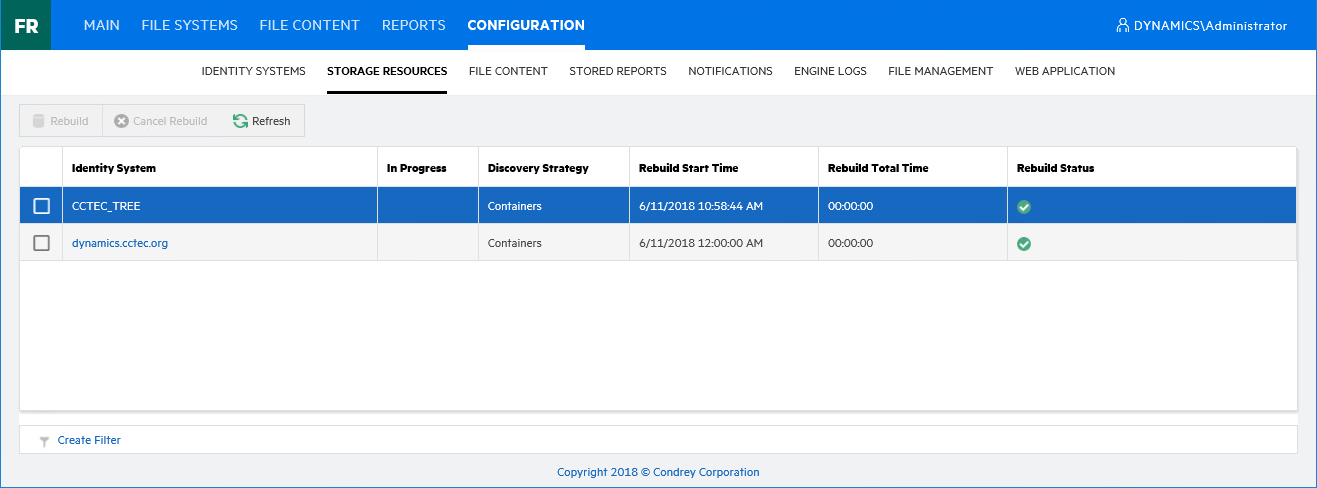Viewport: 1317px width, 488px height.
Task: Click Copyright Condrey Corporation footer link
Action: click(658, 472)
